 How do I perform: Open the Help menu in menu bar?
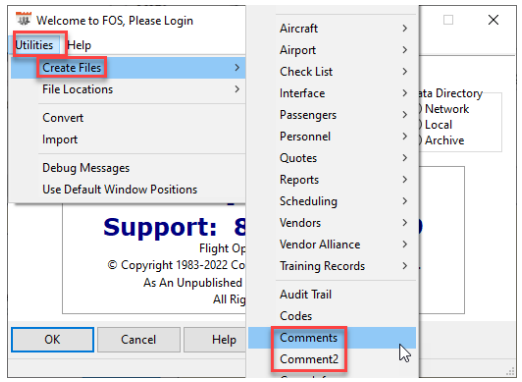79,45
